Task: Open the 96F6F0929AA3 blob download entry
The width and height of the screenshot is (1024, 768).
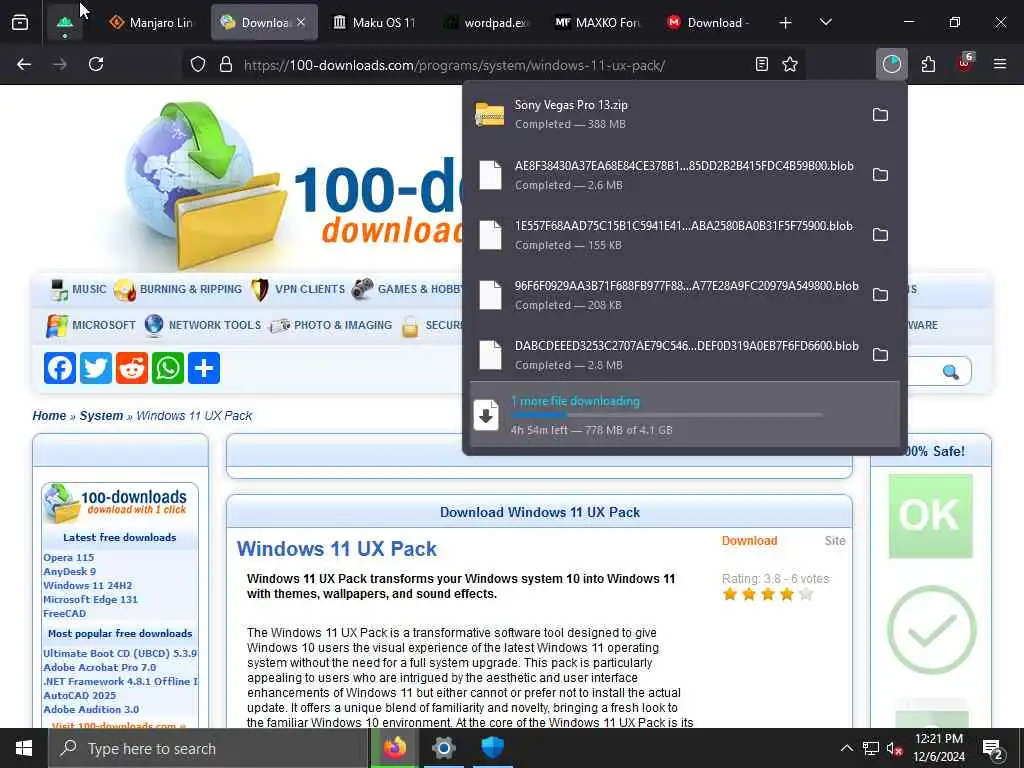Action: [x=664, y=295]
